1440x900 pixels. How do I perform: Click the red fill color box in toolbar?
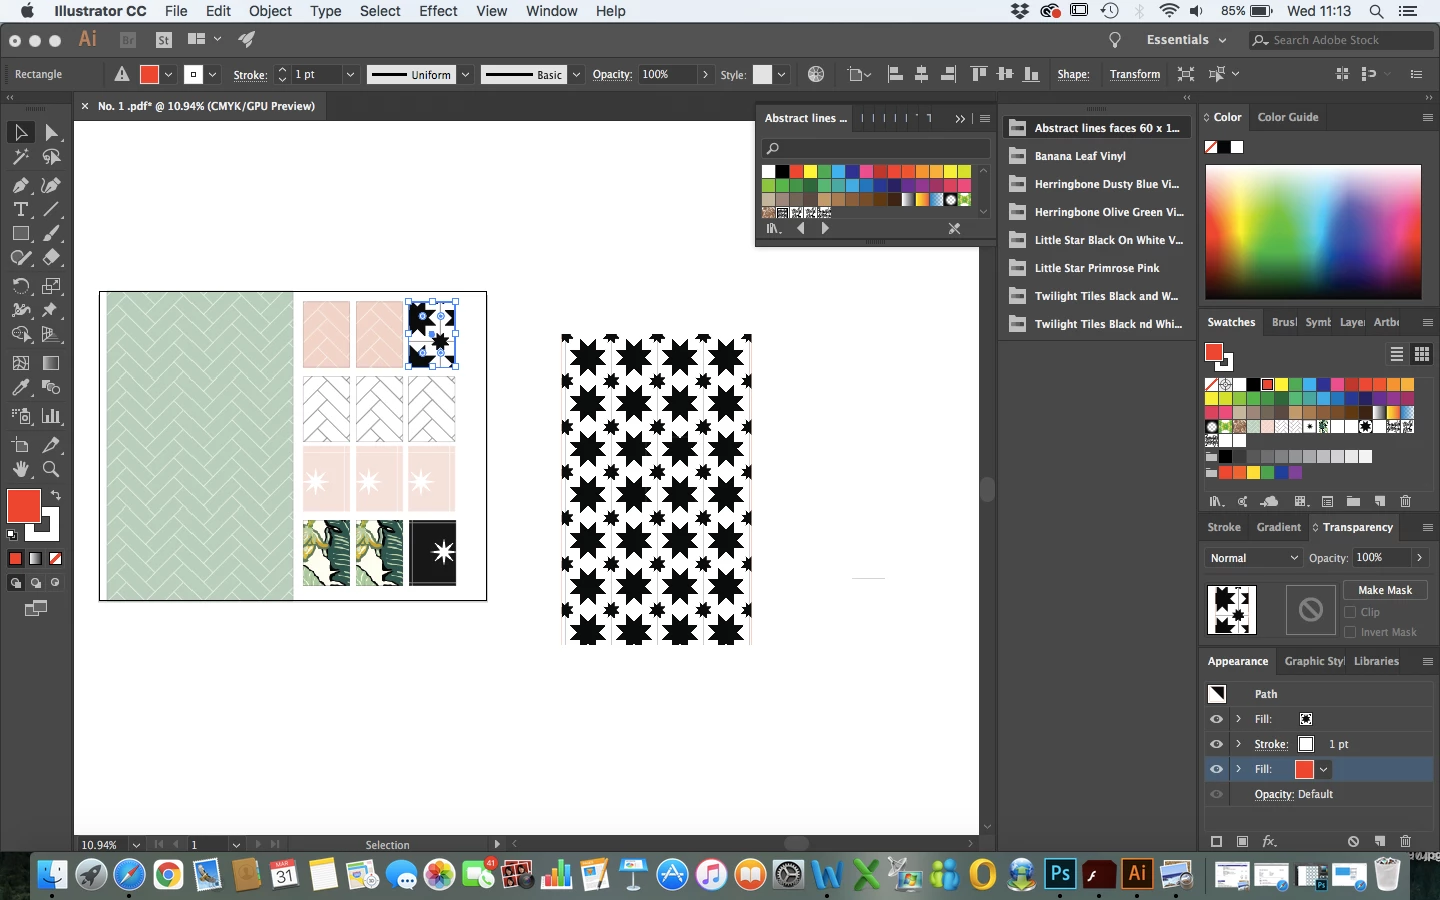point(23,506)
